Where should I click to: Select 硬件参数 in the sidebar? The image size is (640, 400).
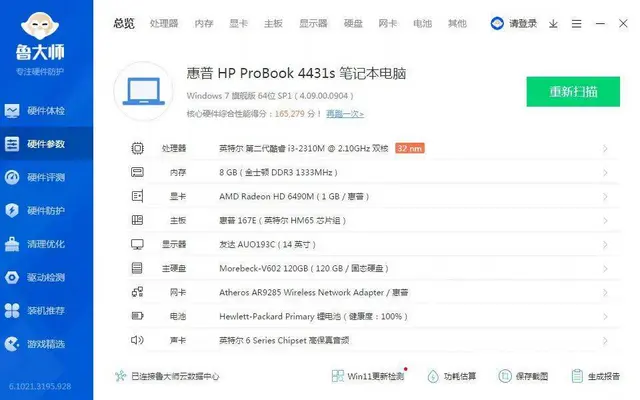tap(46, 144)
